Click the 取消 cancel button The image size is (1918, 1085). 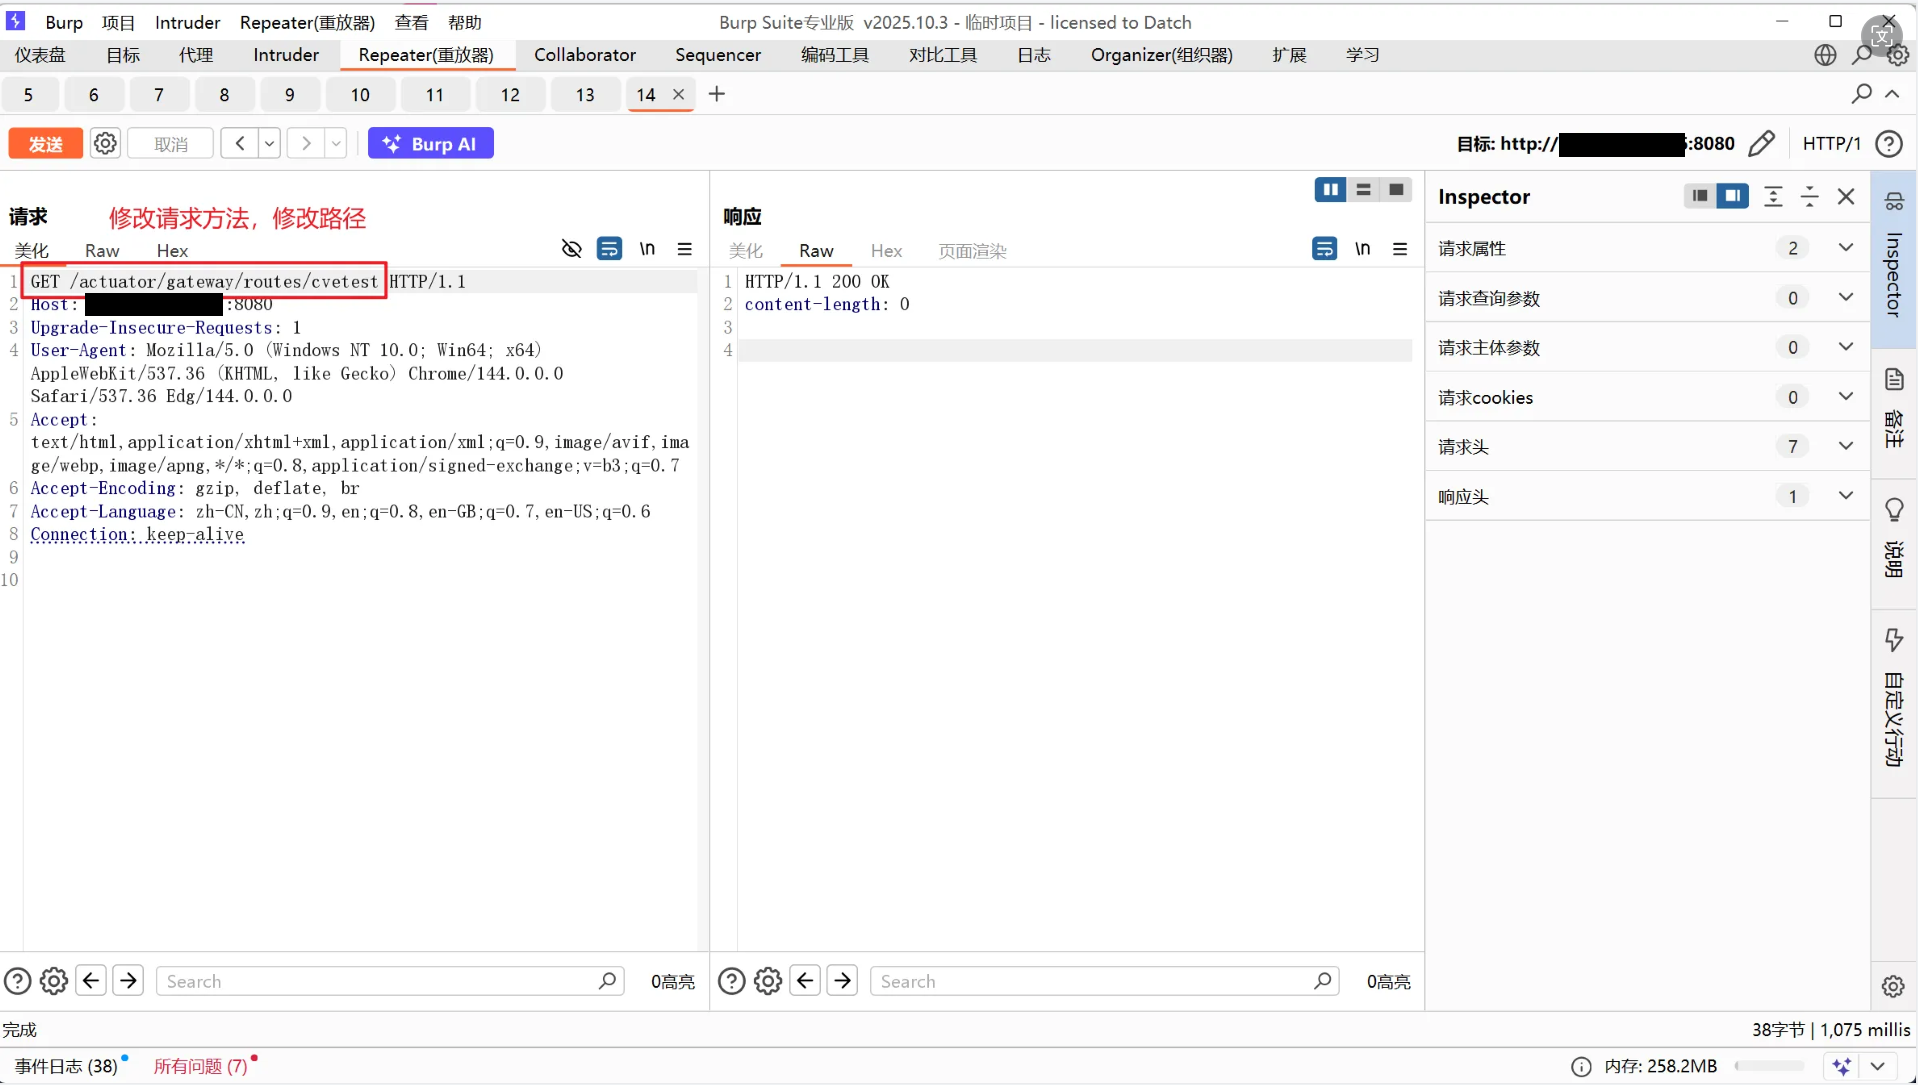pos(171,144)
